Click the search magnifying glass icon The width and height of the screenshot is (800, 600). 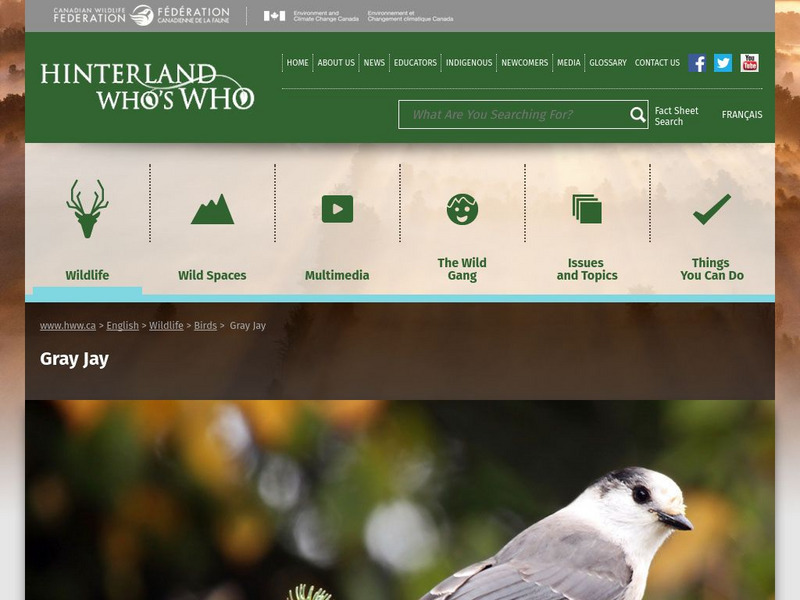[x=637, y=115]
